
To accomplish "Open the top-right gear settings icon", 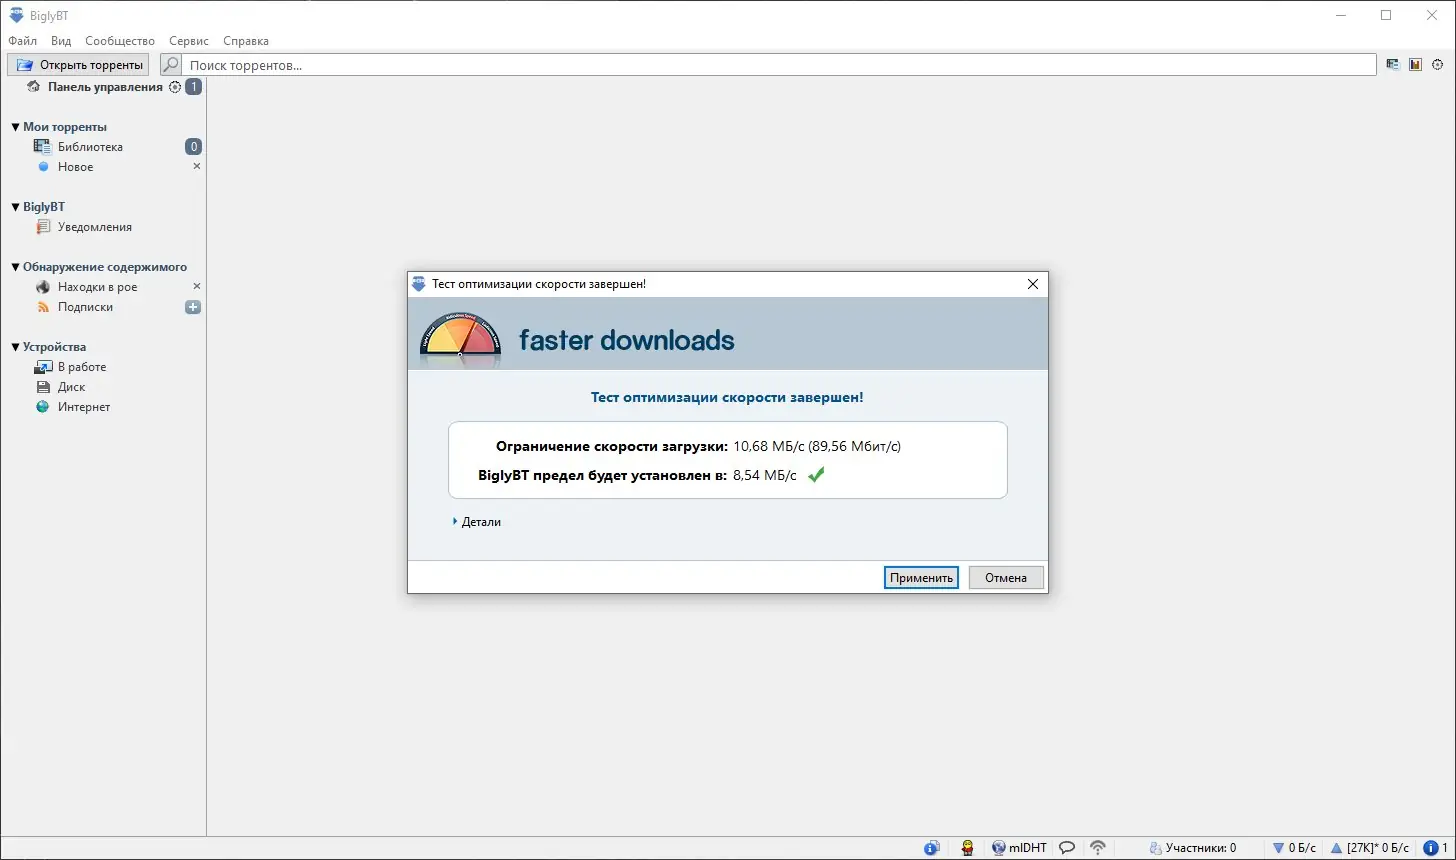I will pyautogui.click(x=1438, y=65).
